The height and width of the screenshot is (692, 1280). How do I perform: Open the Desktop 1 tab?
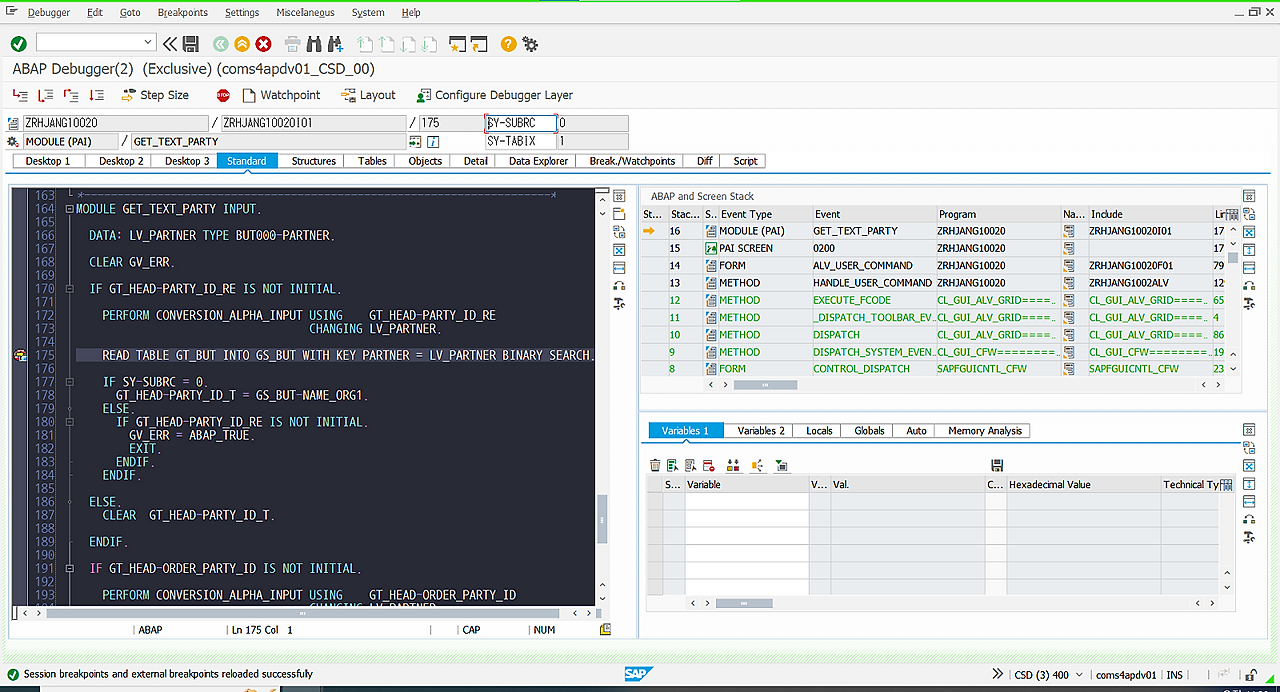click(x=48, y=161)
